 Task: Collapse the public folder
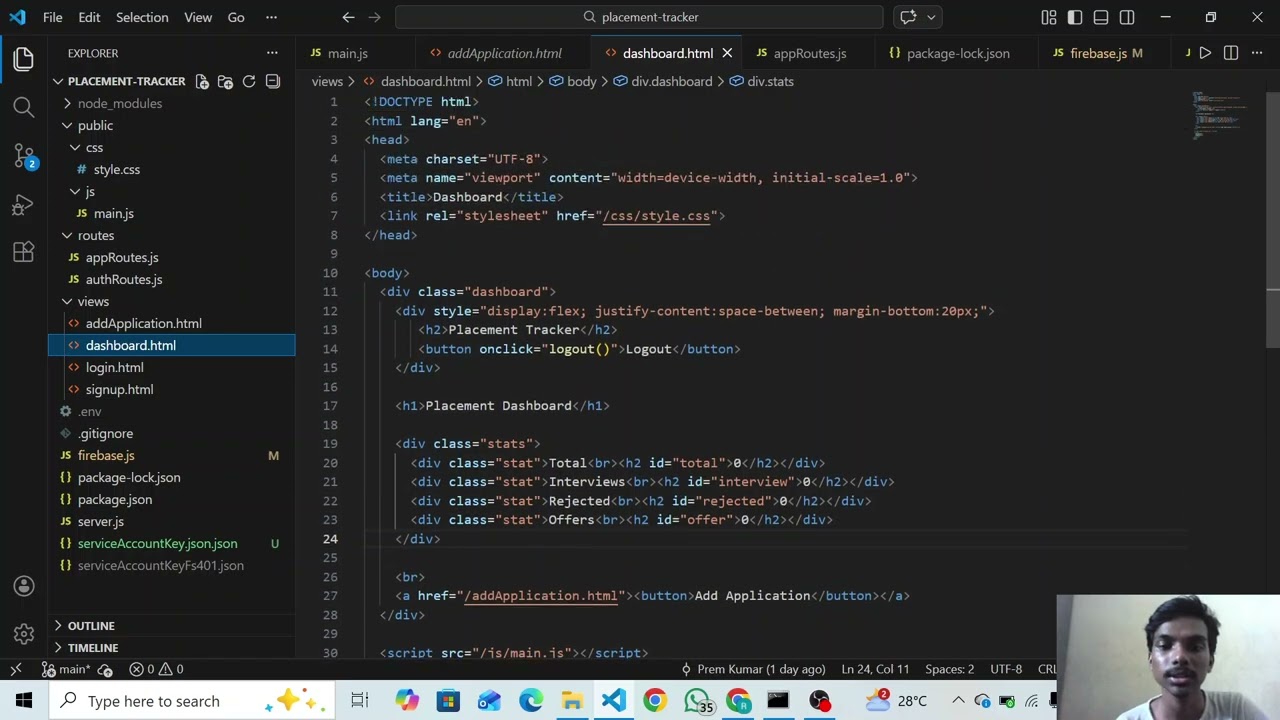[x=95, y=125]
